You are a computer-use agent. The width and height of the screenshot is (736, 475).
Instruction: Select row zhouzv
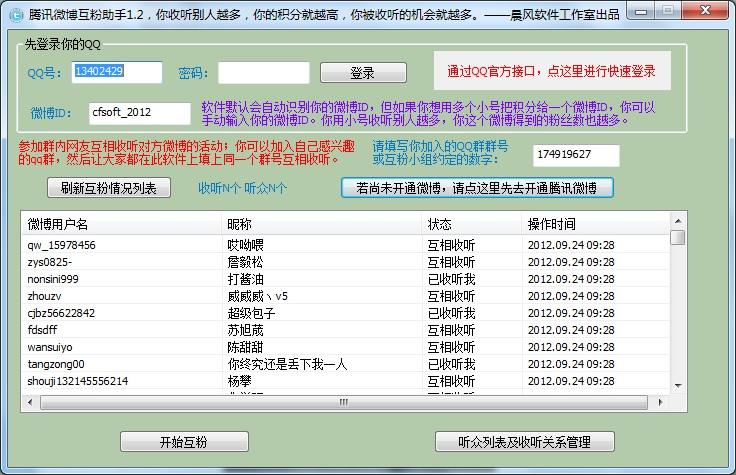pyautogui.click(x=345, y=296)
